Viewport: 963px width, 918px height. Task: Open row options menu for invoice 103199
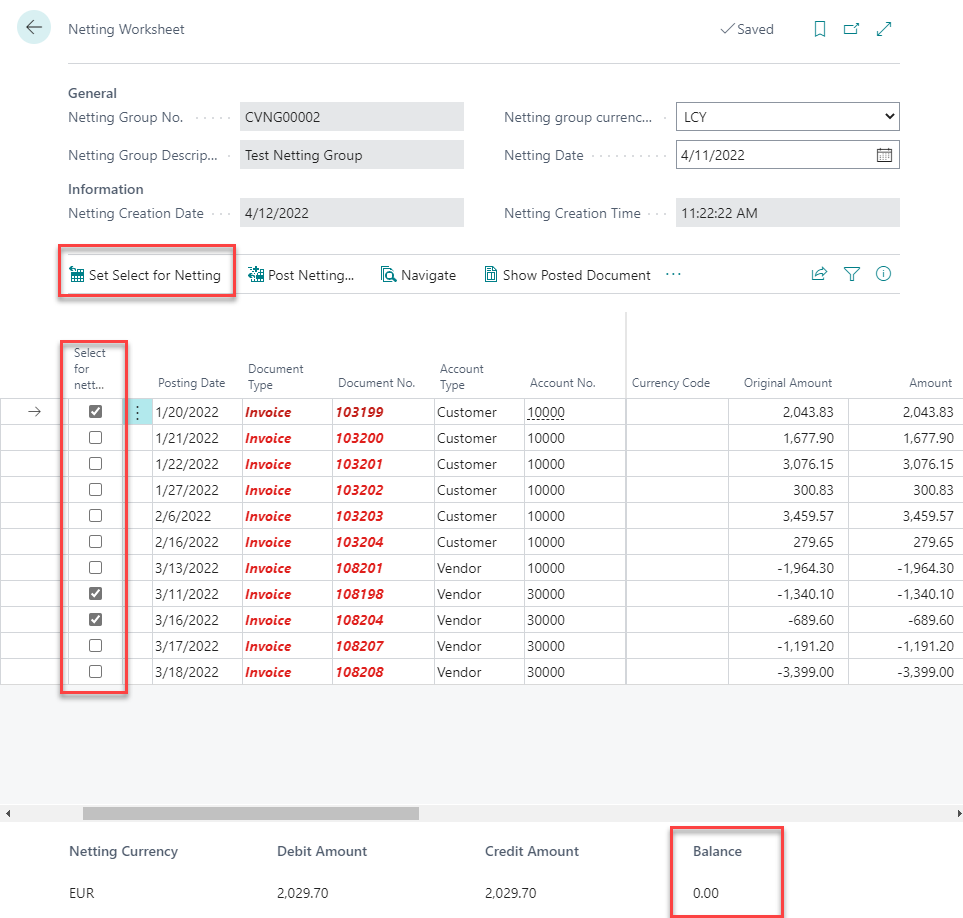point(138,412)
